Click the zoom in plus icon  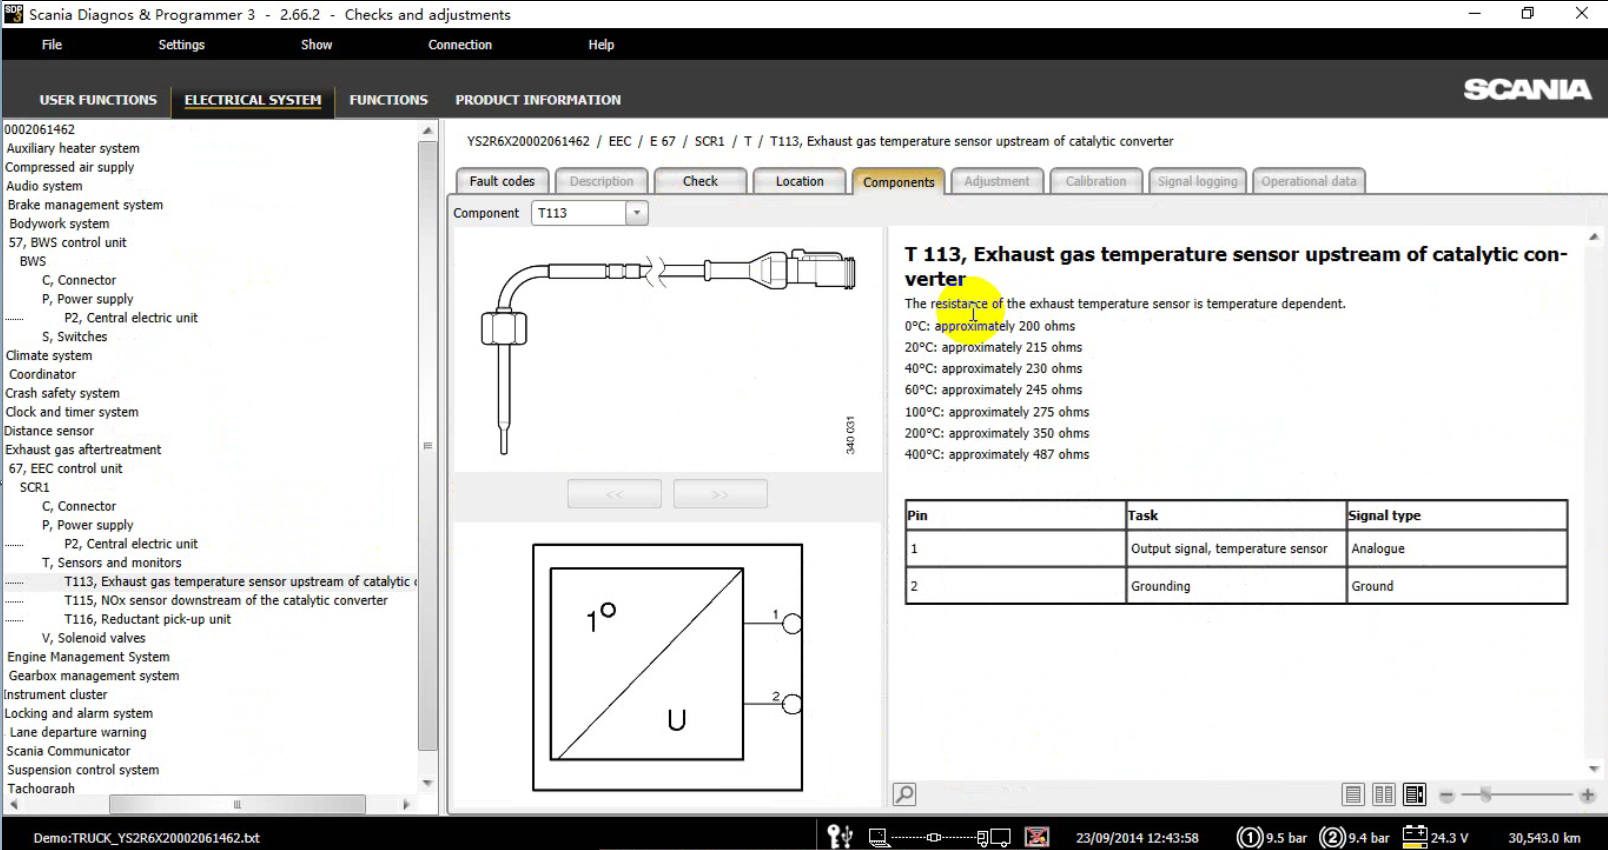(x=1587, y=796)
